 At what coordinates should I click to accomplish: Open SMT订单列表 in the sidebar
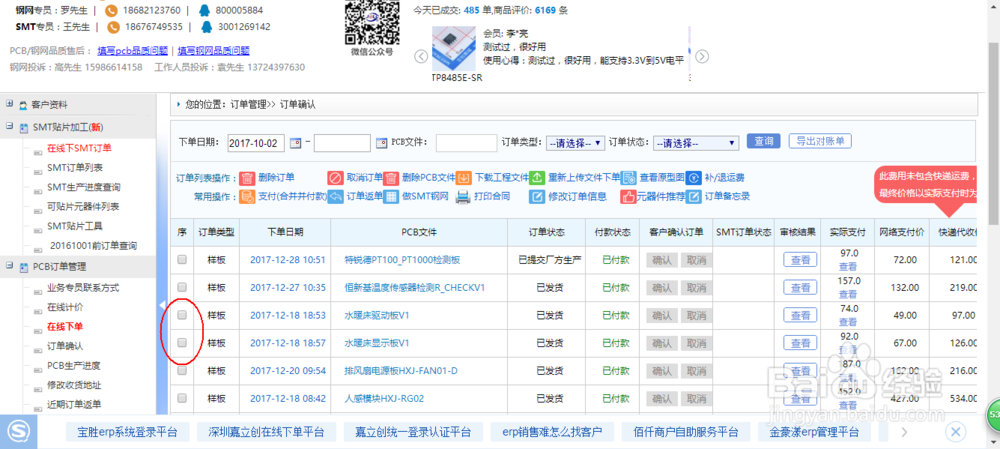click(x=75, y=168)
